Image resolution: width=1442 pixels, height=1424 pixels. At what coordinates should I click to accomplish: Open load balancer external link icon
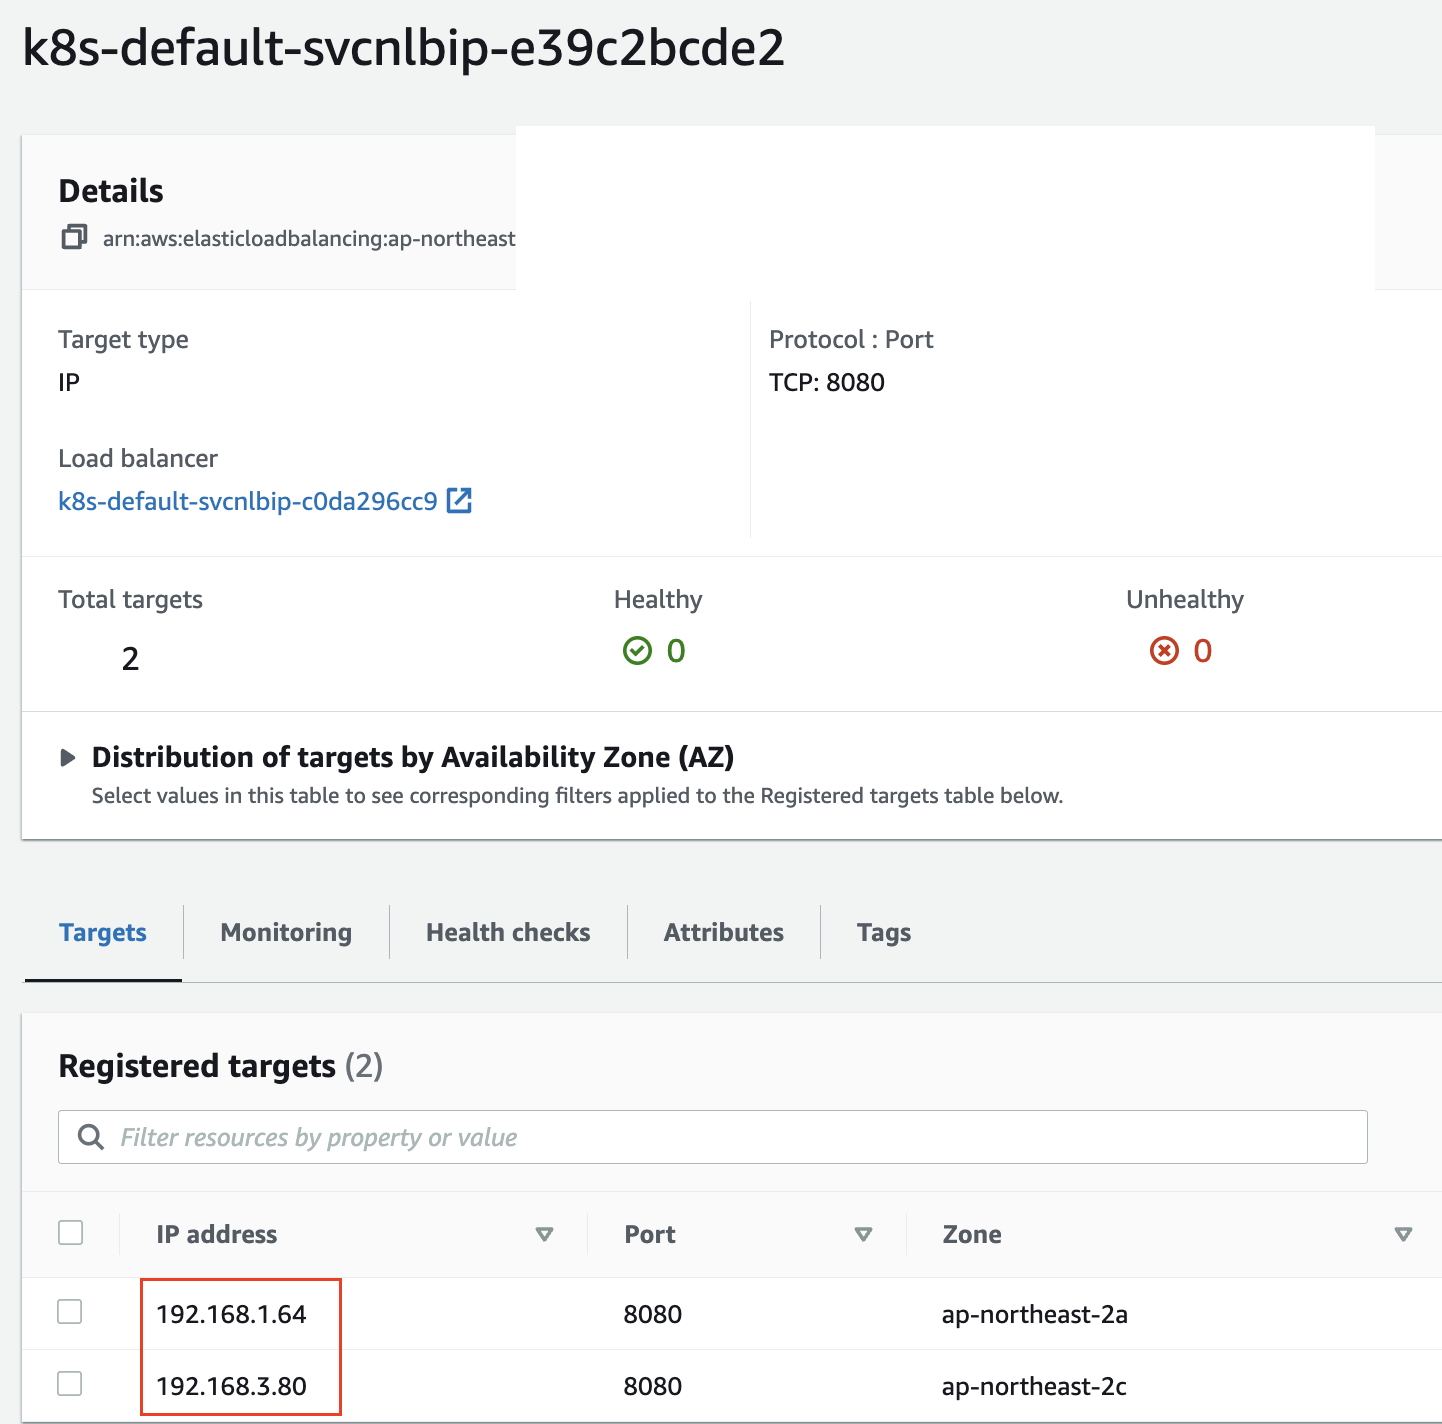click(x=459, y=500)
